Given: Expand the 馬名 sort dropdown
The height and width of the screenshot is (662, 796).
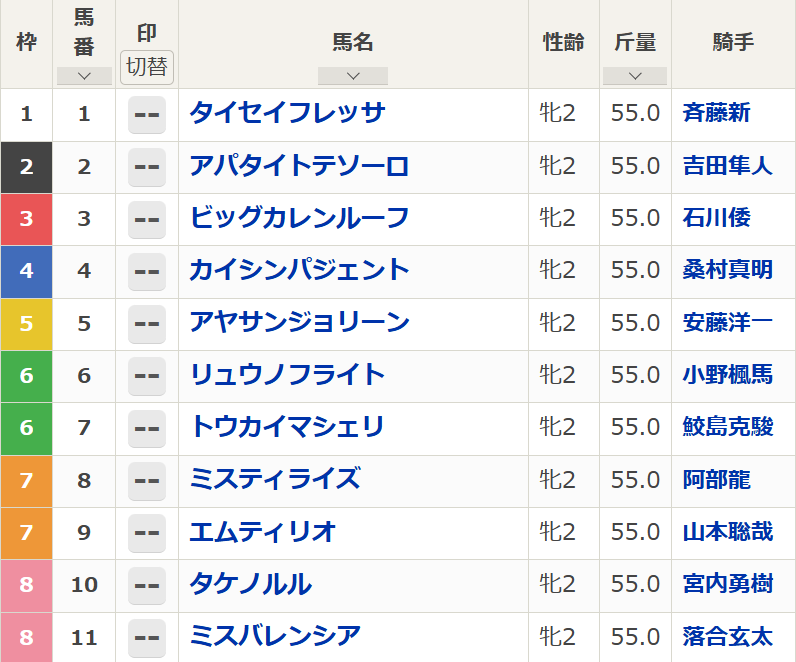Looking at the screenshot, I should tap(352, 76).
